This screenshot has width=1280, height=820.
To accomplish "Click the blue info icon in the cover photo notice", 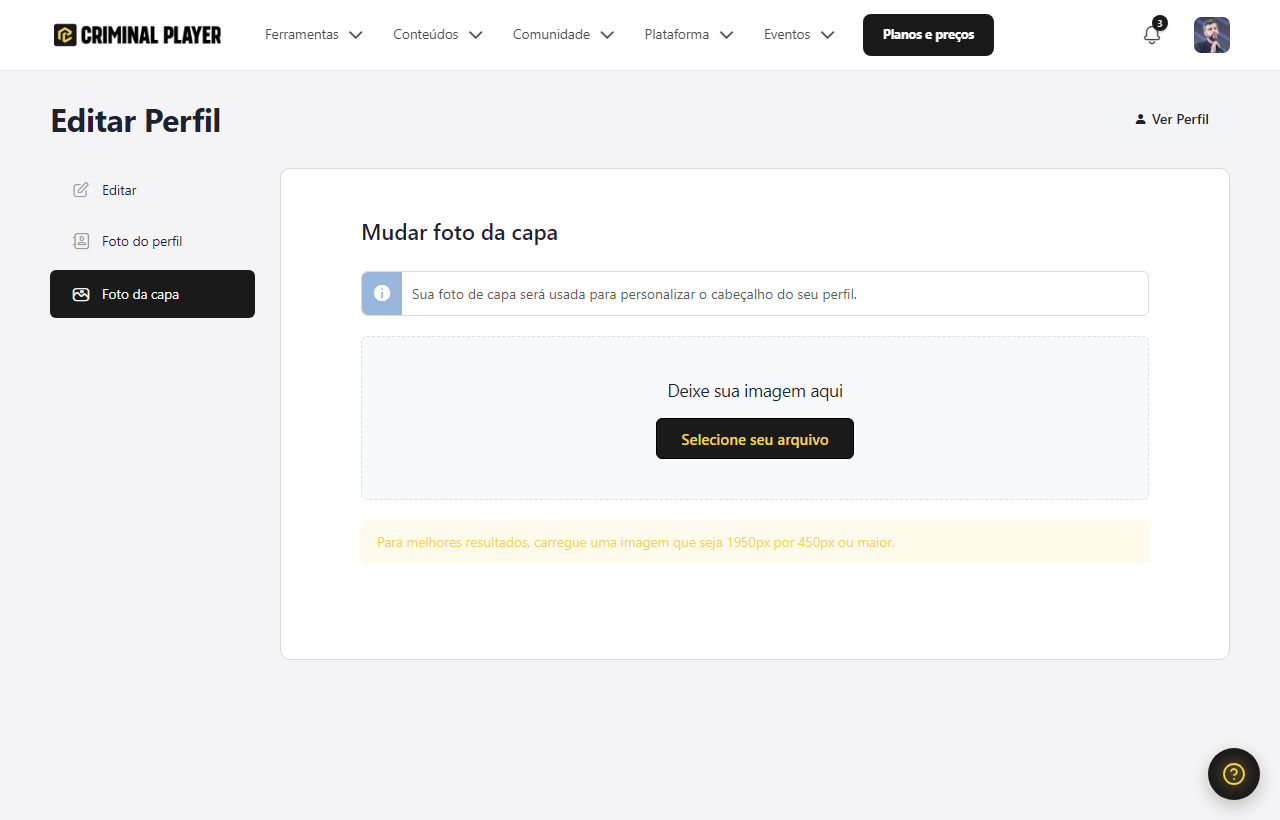I will click(382, 293).
